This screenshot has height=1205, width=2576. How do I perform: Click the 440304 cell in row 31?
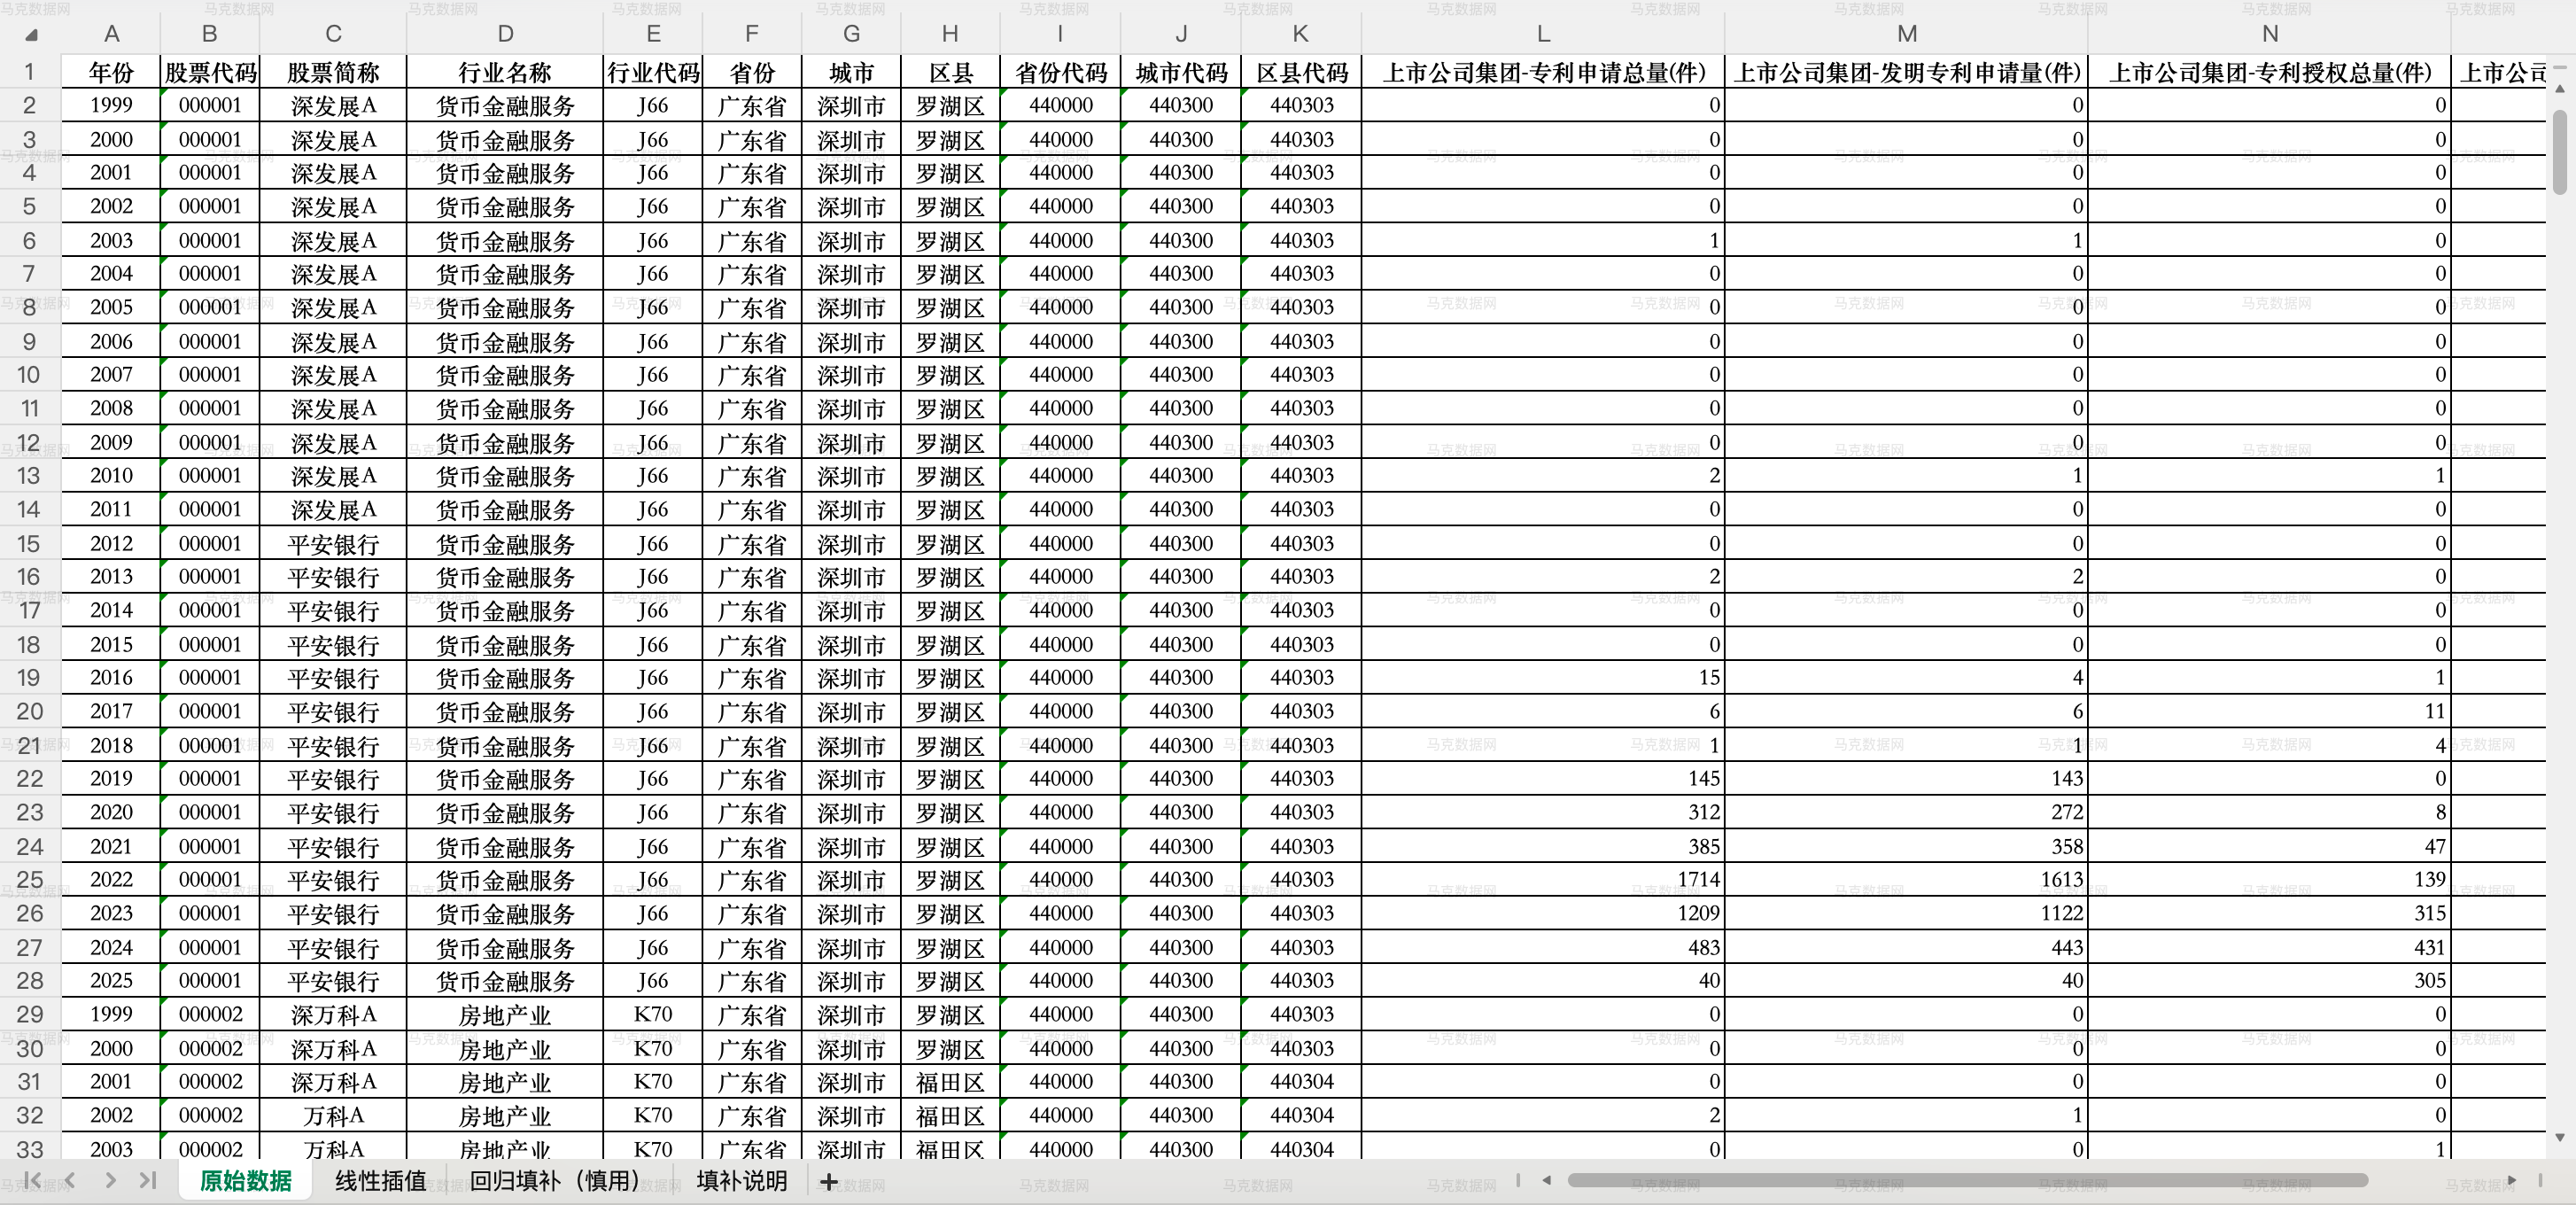(x=1301, y=1081)
